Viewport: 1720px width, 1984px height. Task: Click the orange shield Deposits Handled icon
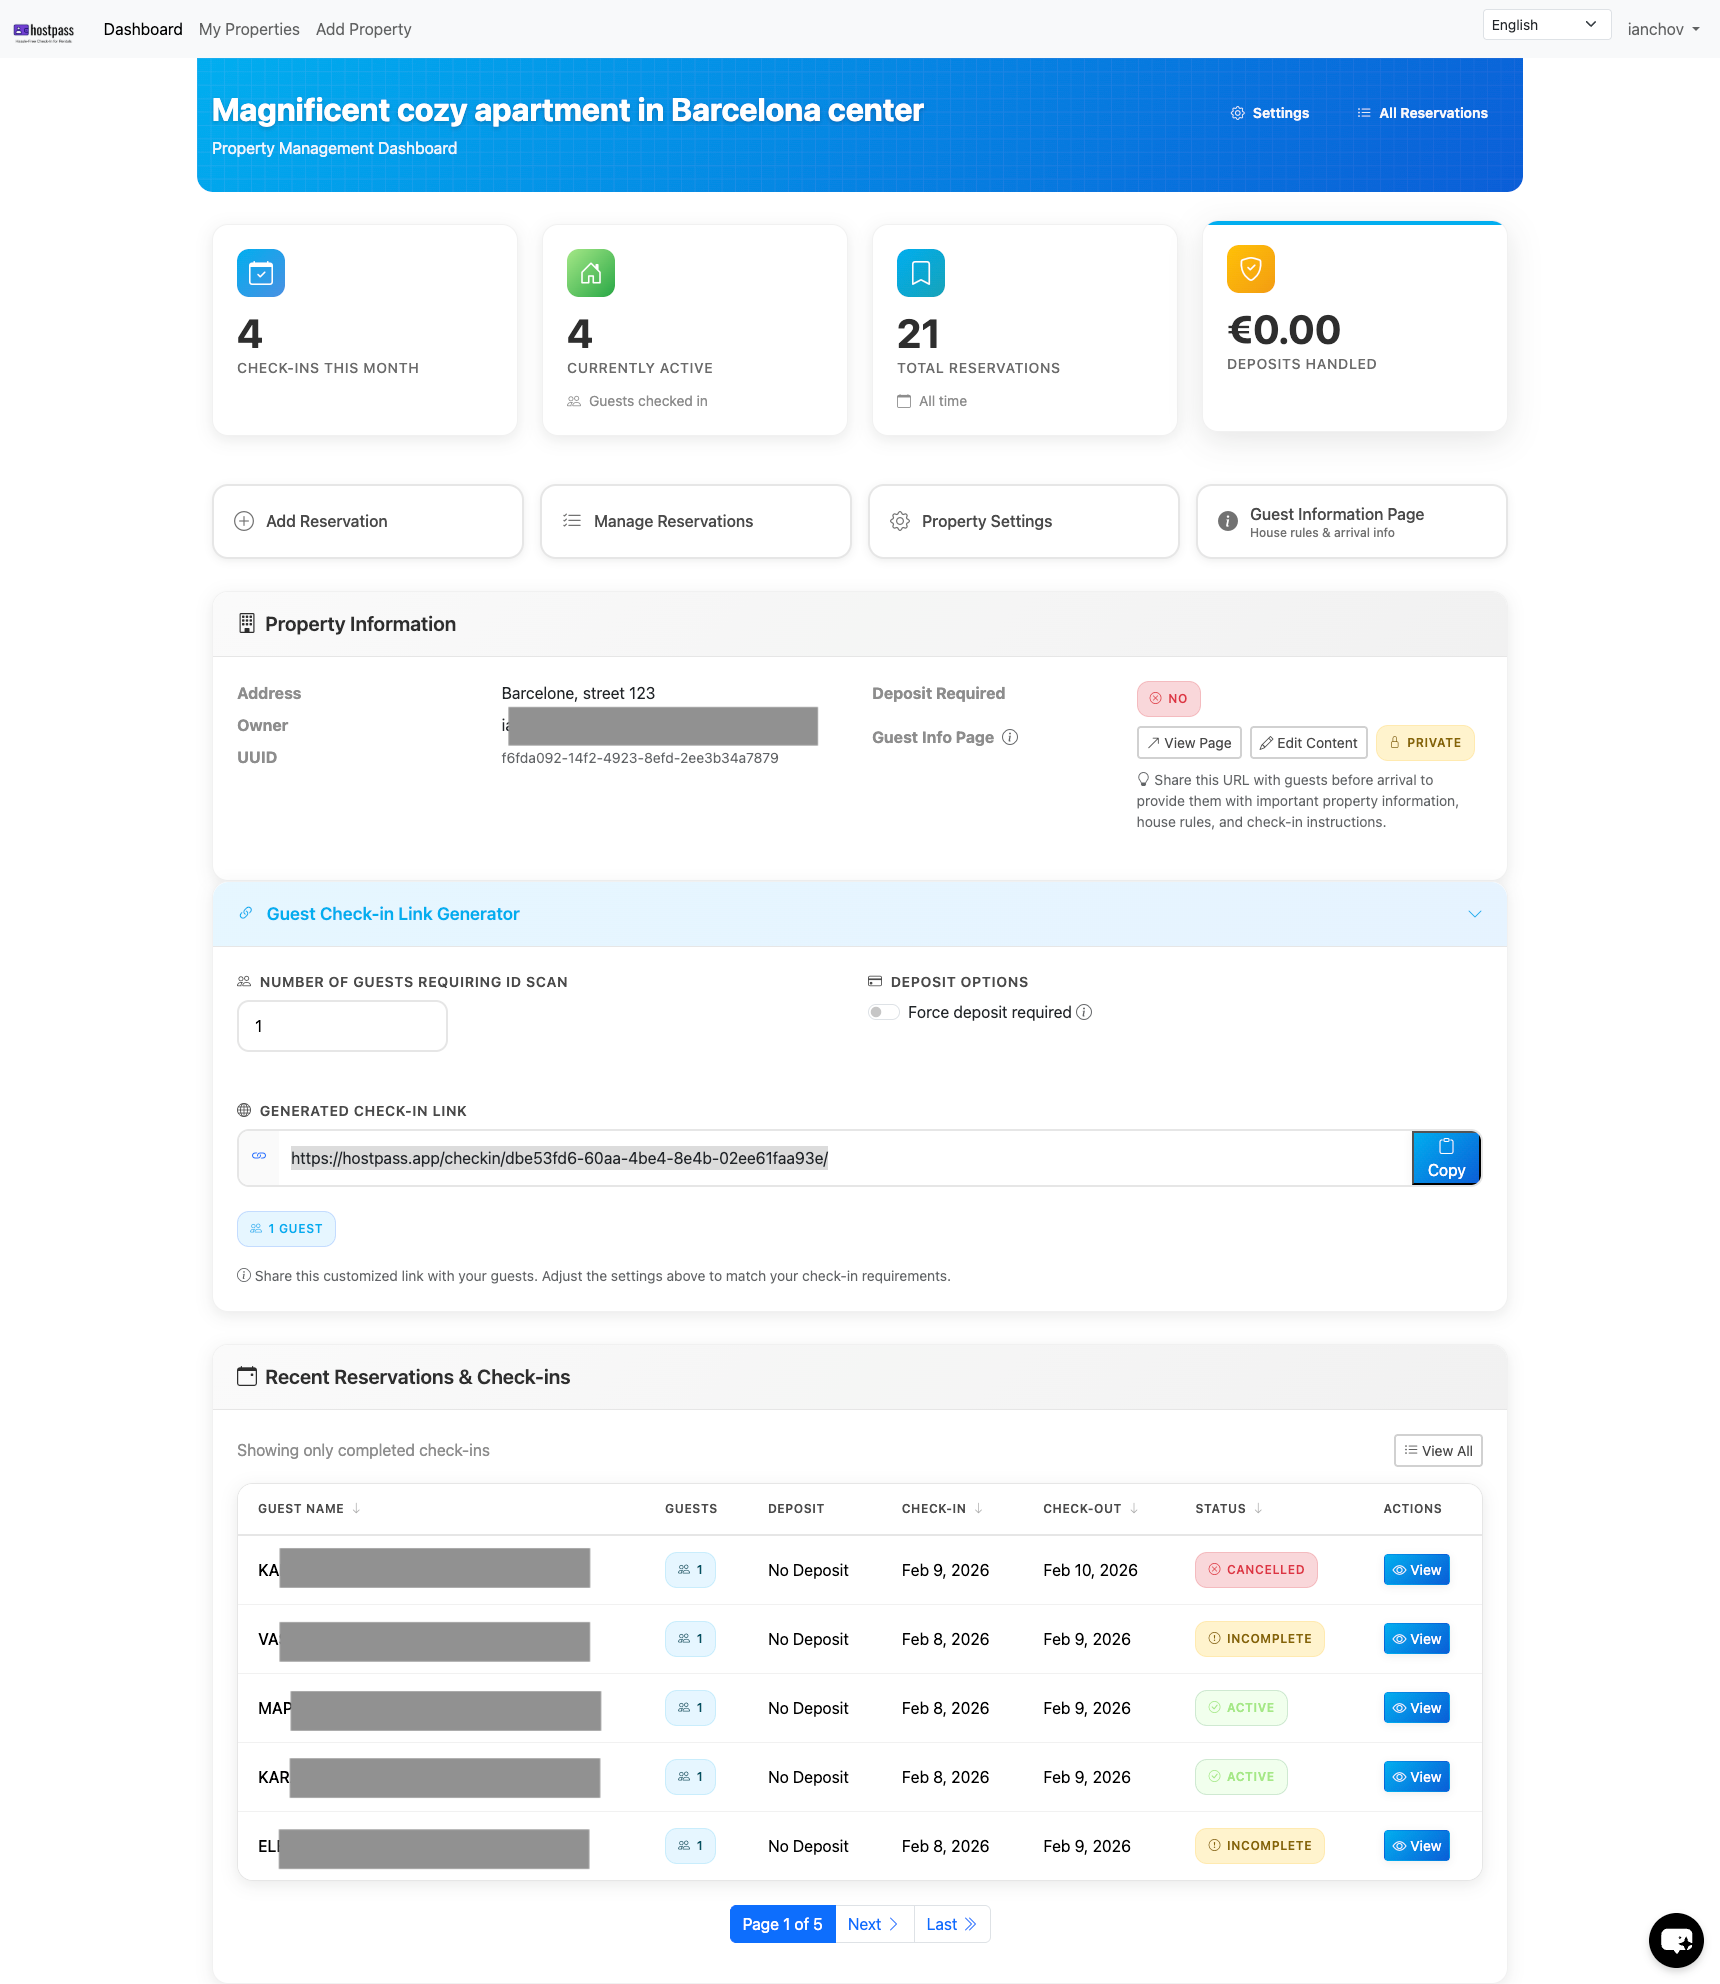pyautogui.click(x=1251, y=269)
